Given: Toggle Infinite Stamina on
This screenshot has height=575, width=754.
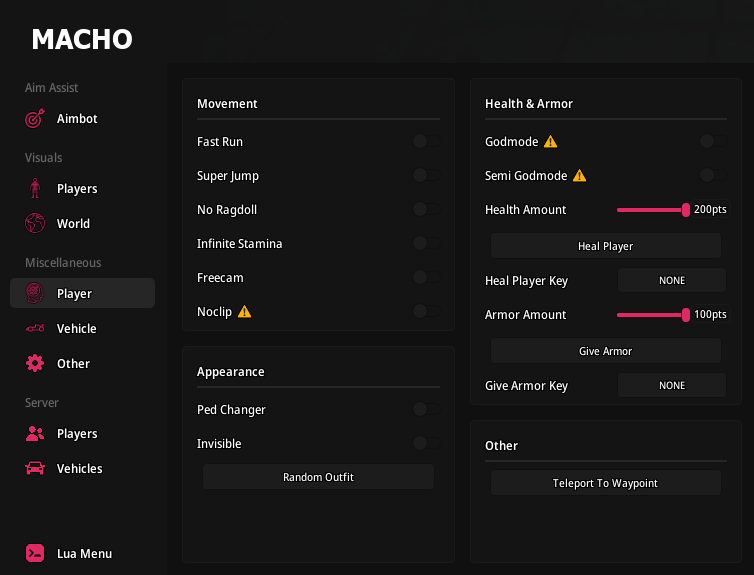Looking at the screenshot, I should point(426,244).
